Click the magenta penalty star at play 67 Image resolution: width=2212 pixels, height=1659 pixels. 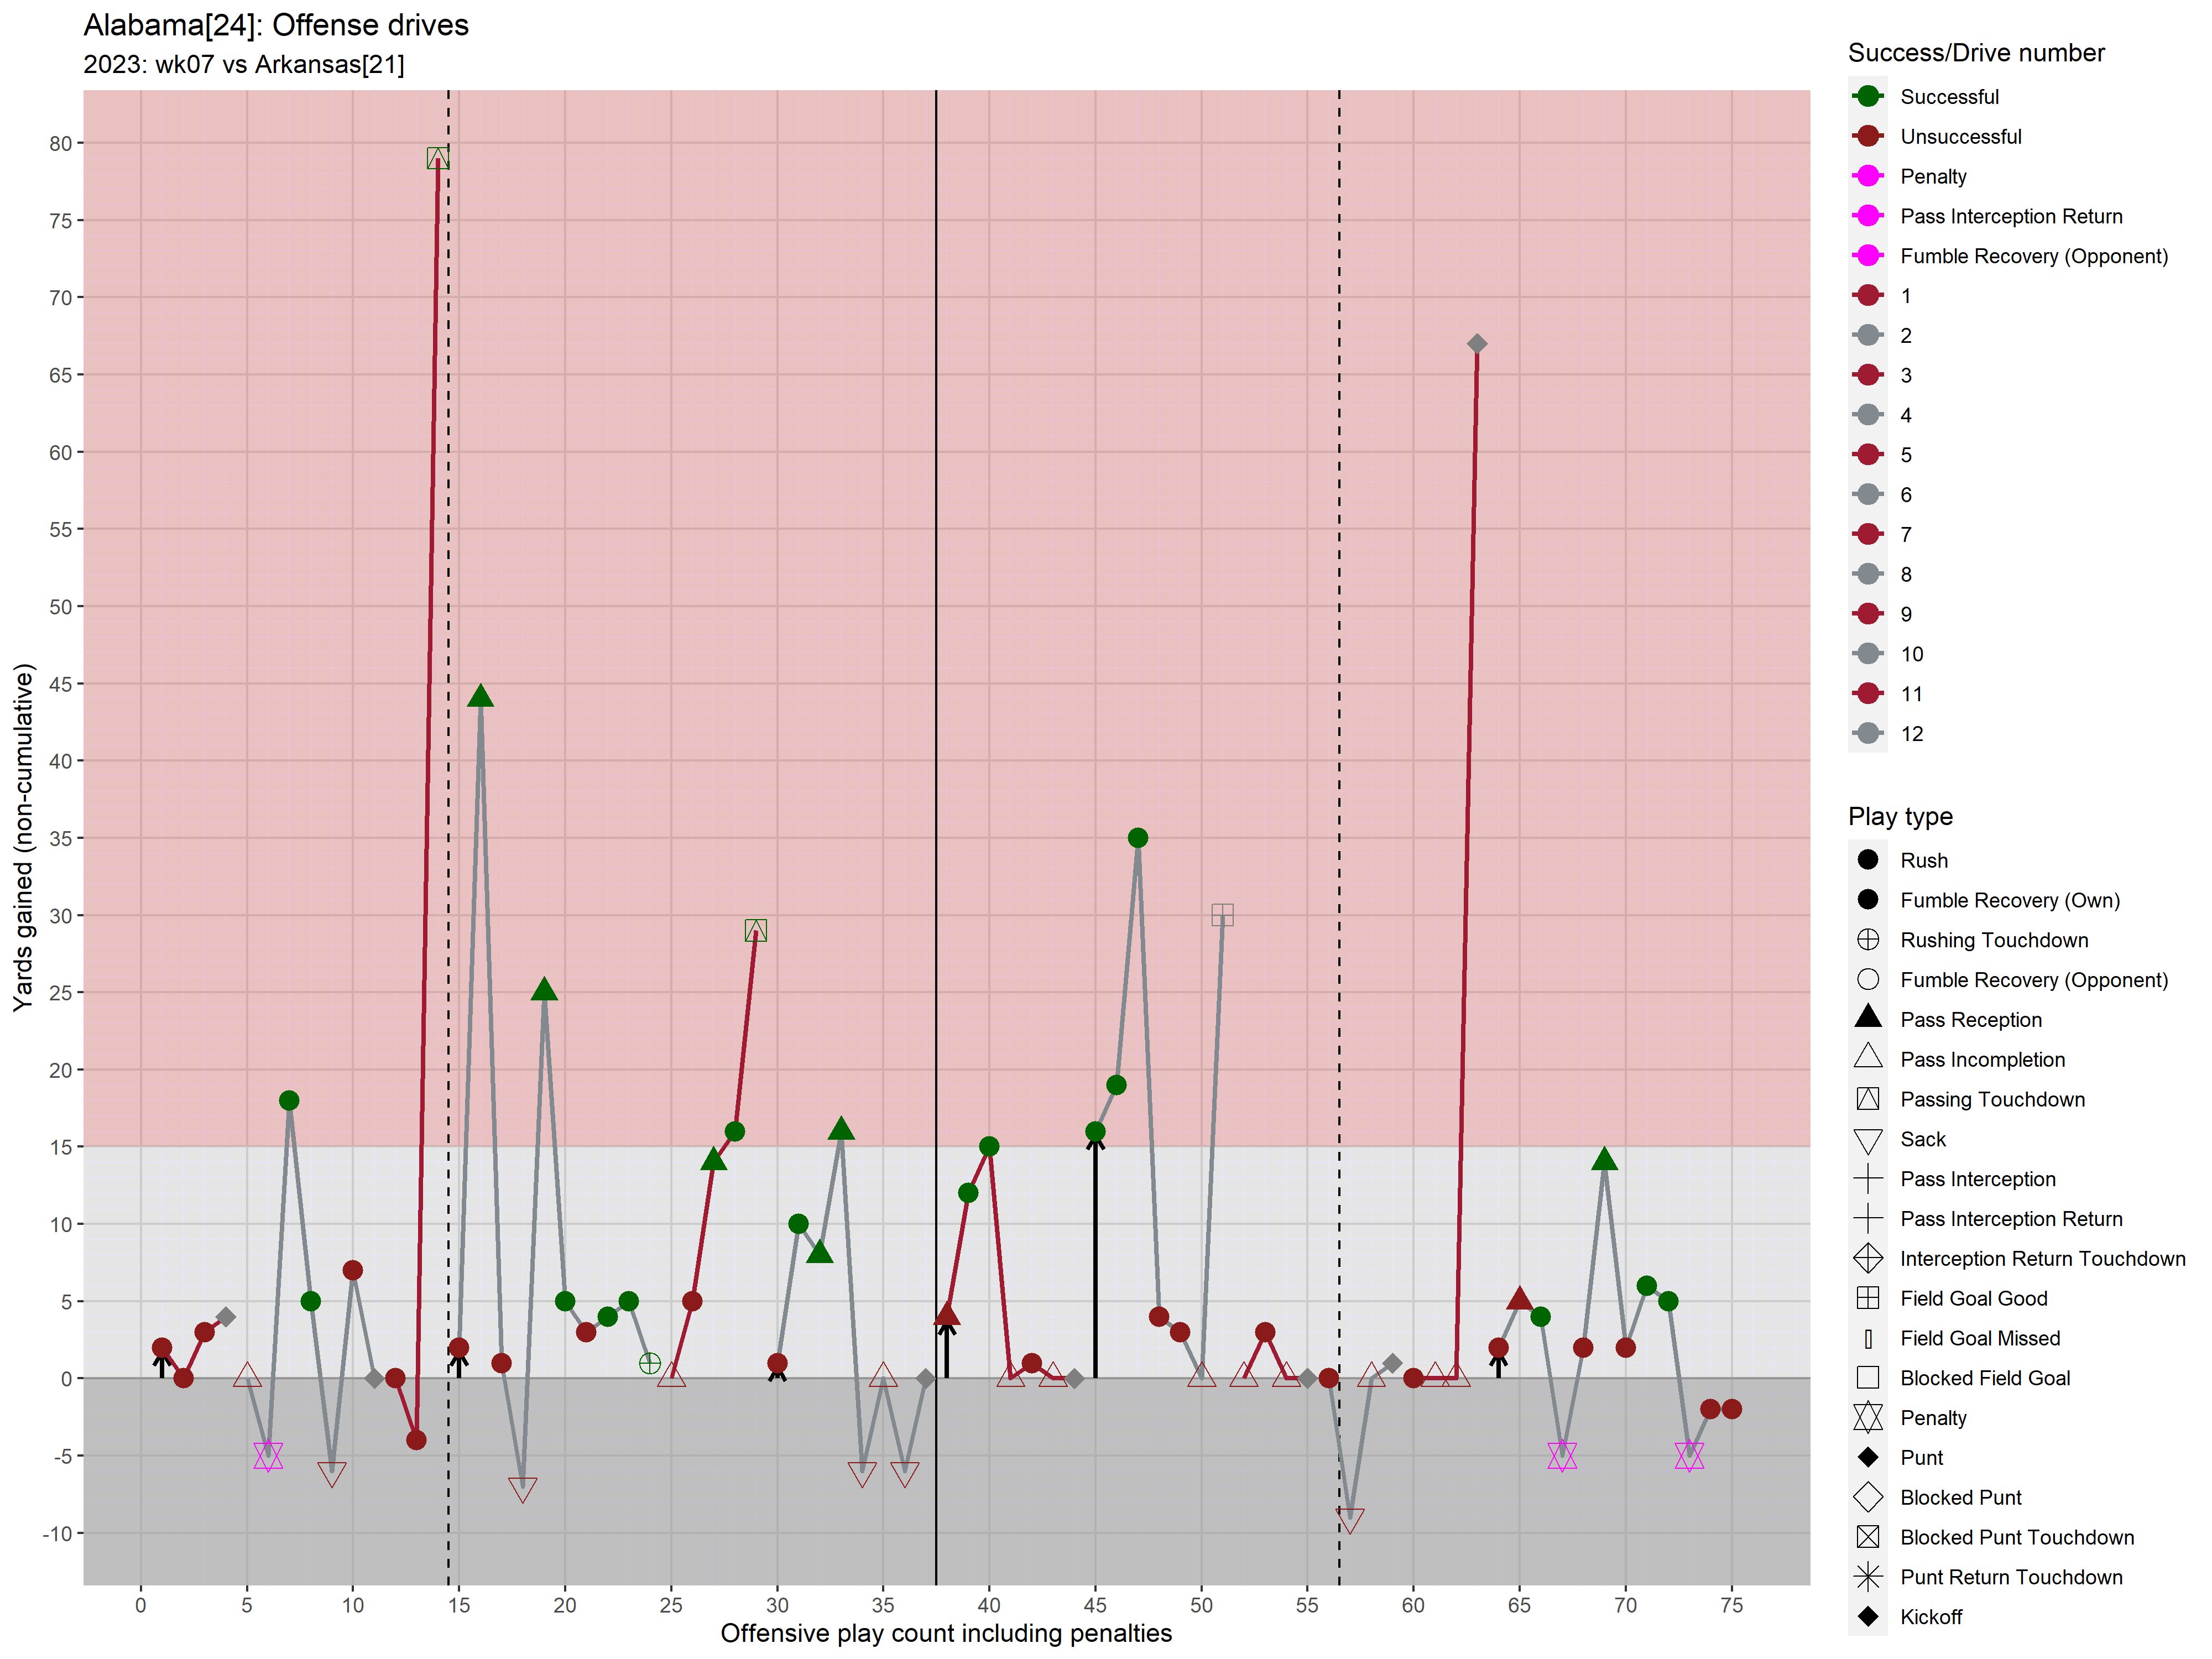pos(1561,1456)
